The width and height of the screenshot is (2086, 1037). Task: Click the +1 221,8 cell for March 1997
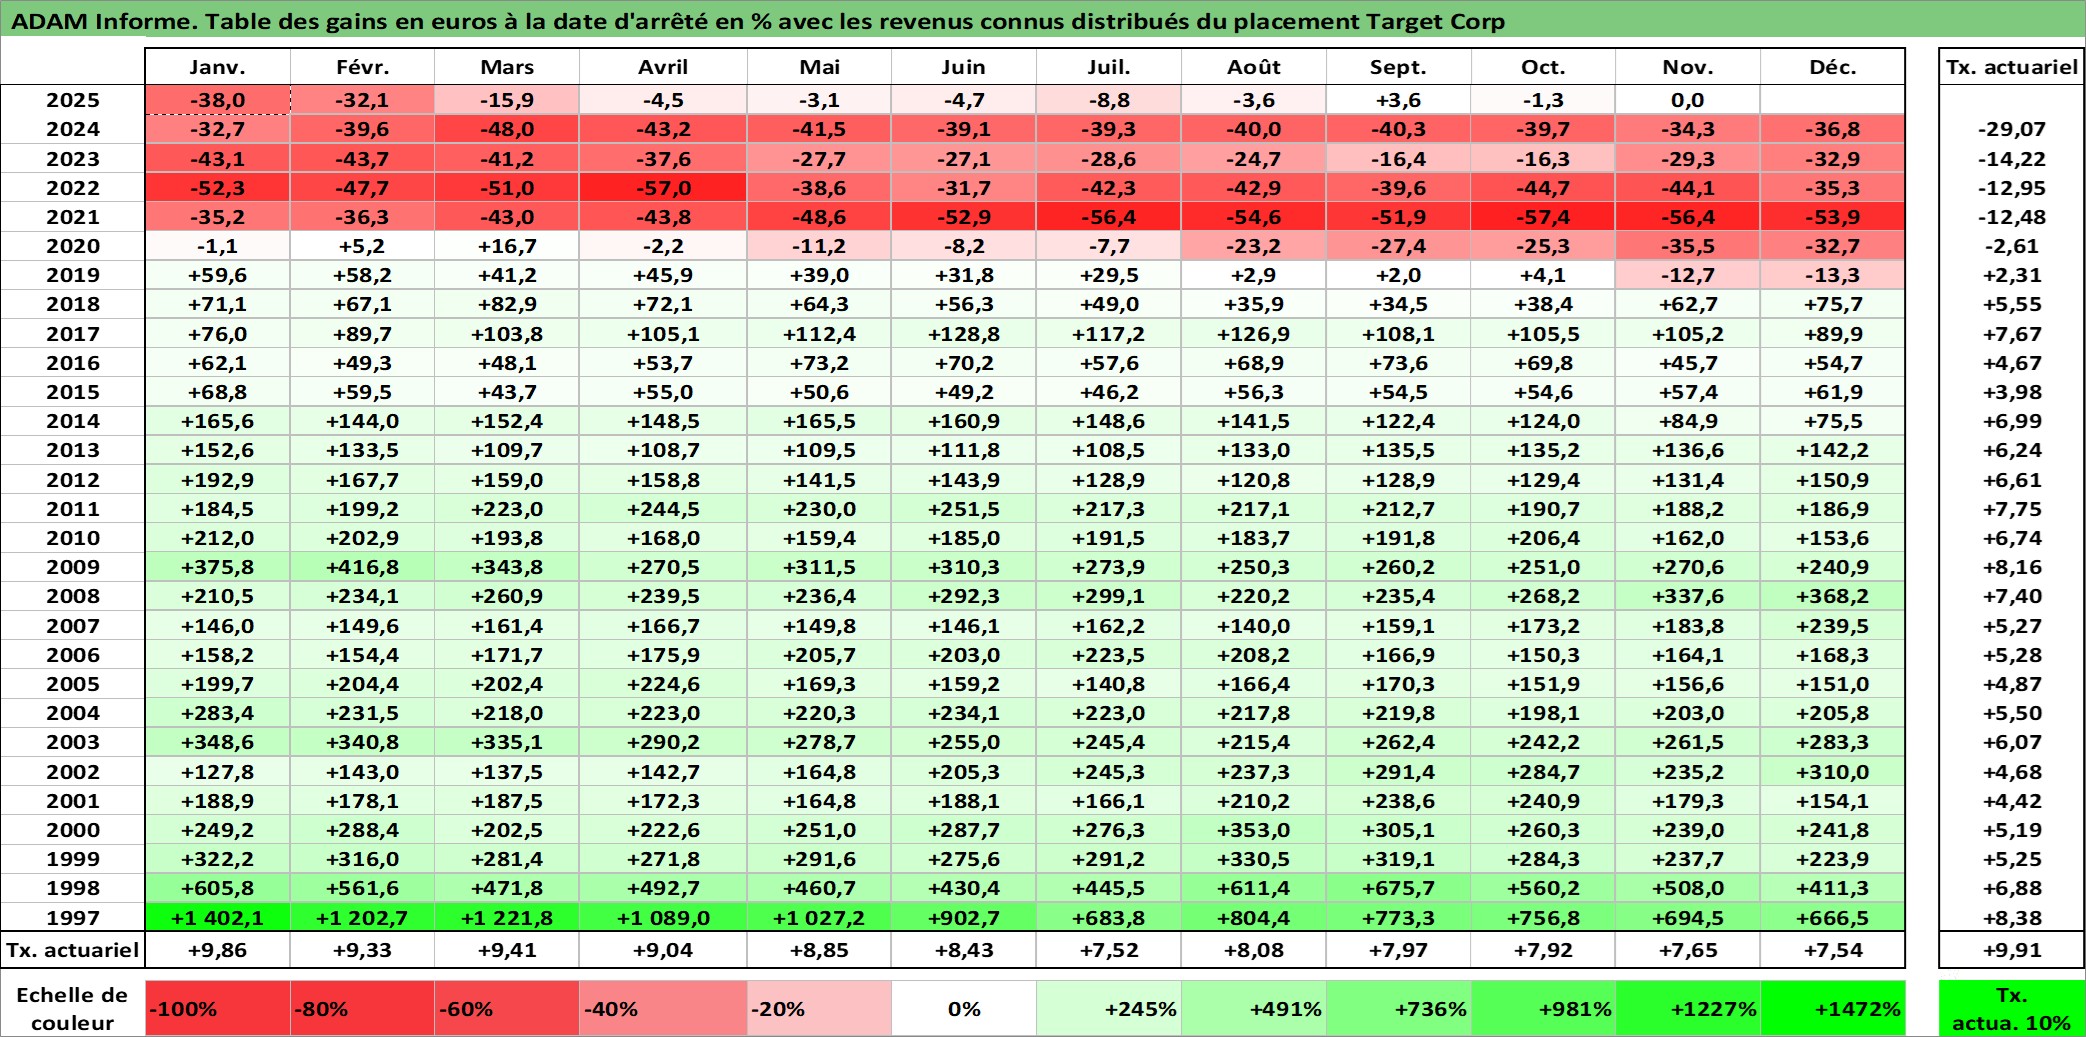[x=507, y=918]
